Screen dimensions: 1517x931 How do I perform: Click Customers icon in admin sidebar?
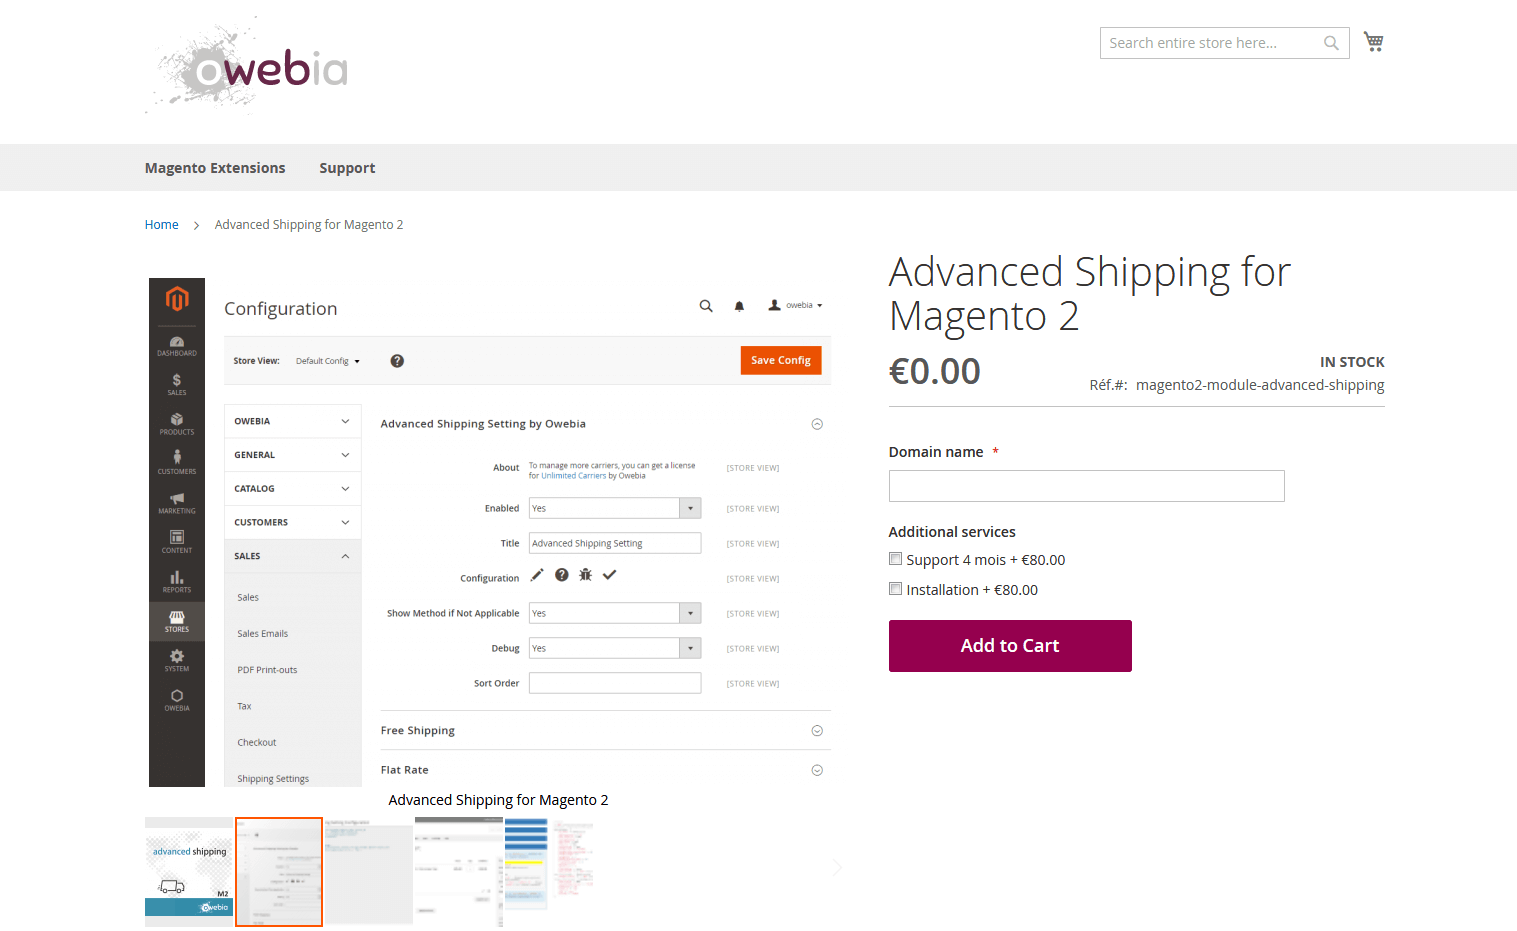pos(177,463)
